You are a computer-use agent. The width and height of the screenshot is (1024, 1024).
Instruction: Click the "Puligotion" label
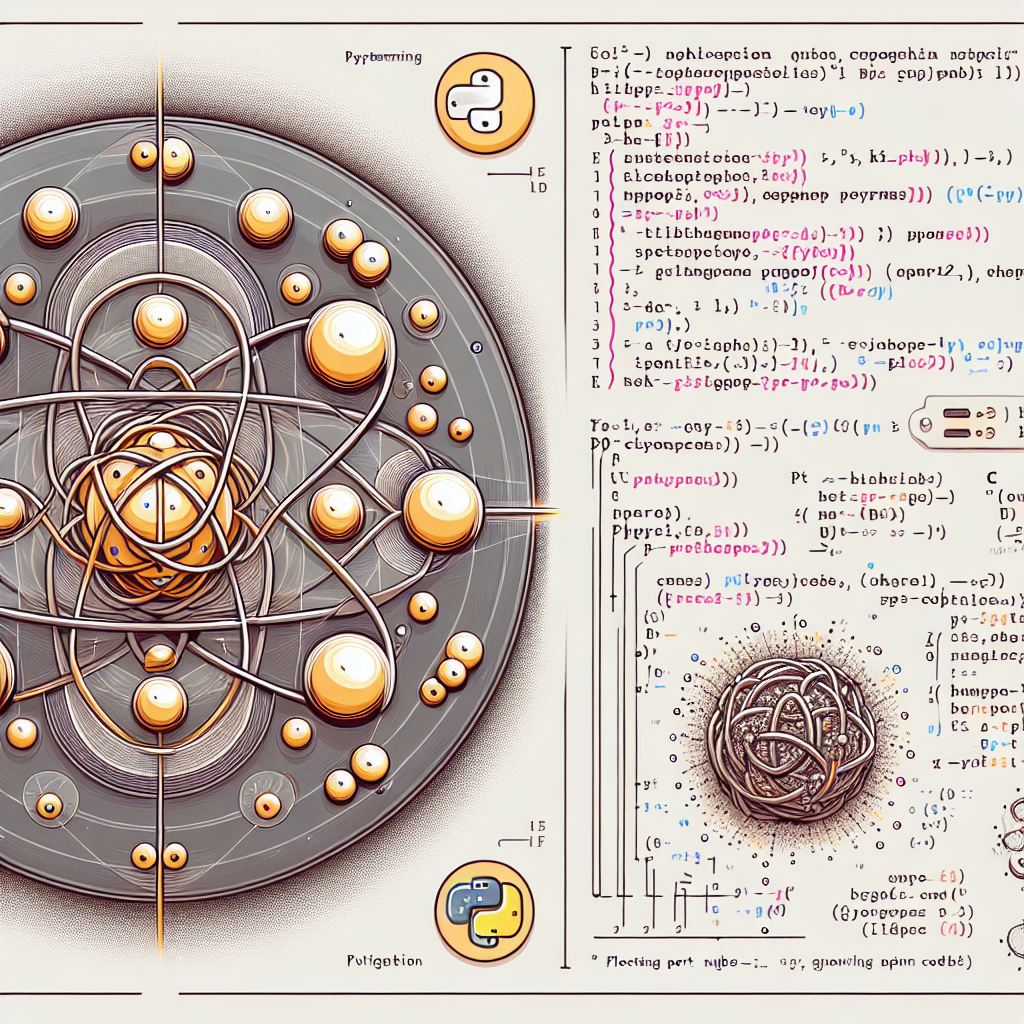coord(384,961)
